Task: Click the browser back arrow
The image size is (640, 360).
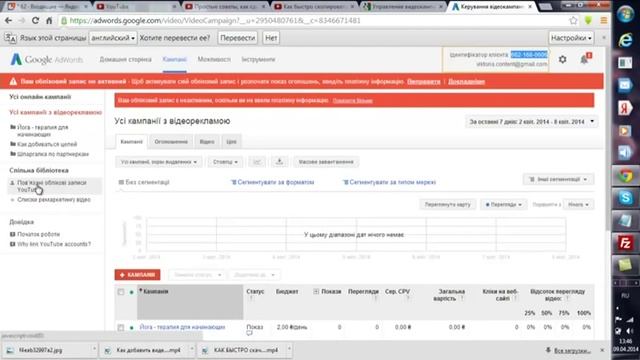Action: point(8,20)
